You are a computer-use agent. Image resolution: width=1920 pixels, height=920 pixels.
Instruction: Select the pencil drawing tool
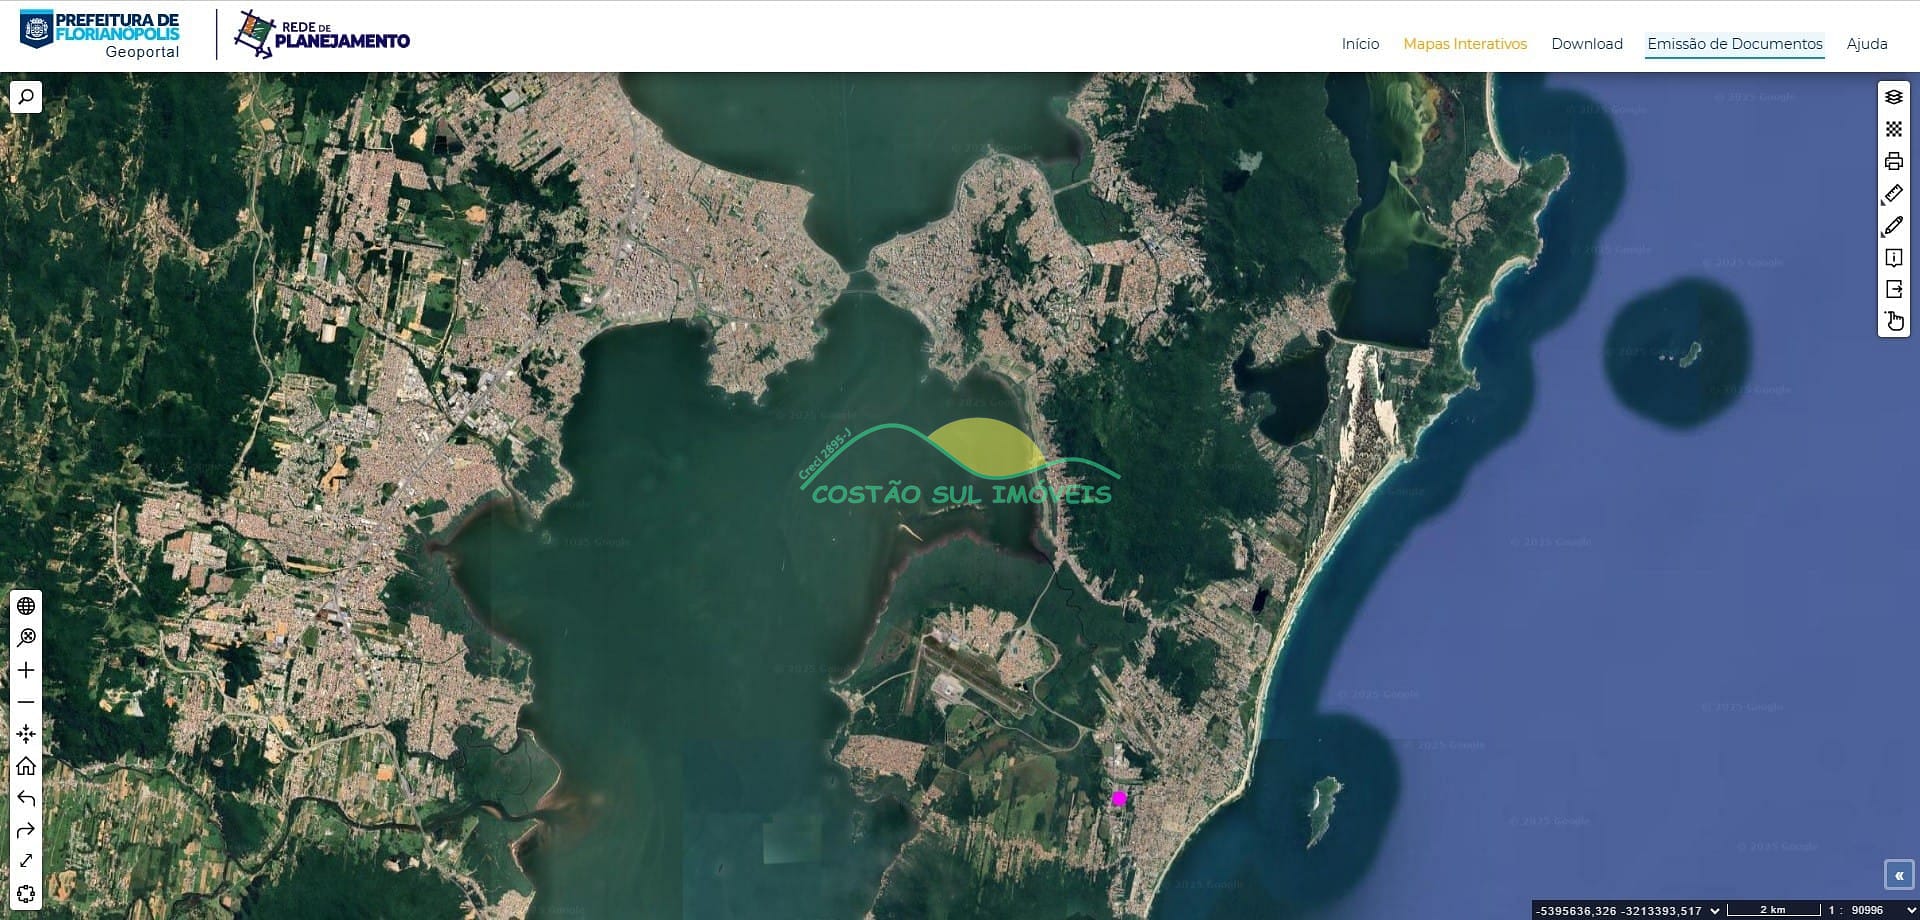1894,225
